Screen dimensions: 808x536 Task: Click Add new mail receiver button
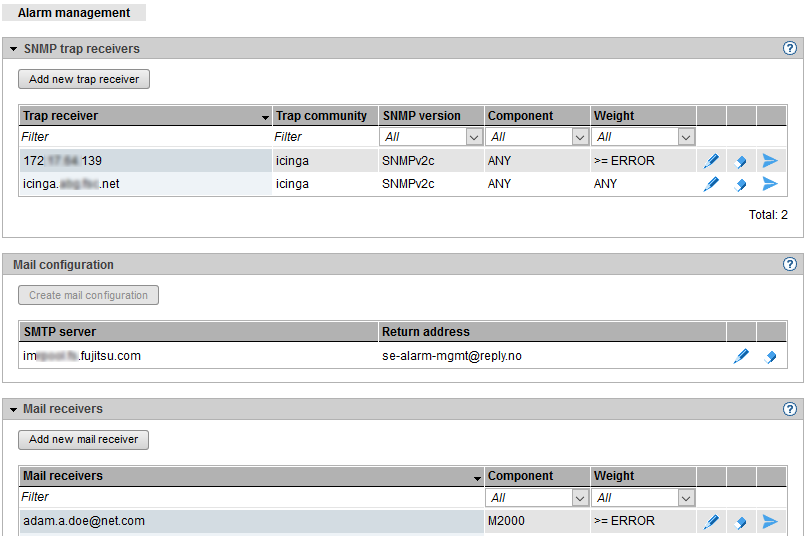pos(84,439)
